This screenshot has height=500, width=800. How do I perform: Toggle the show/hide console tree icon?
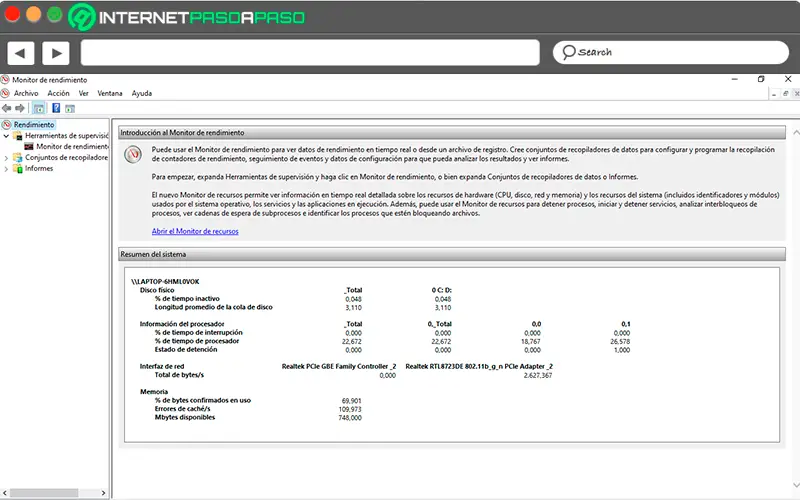38,108
